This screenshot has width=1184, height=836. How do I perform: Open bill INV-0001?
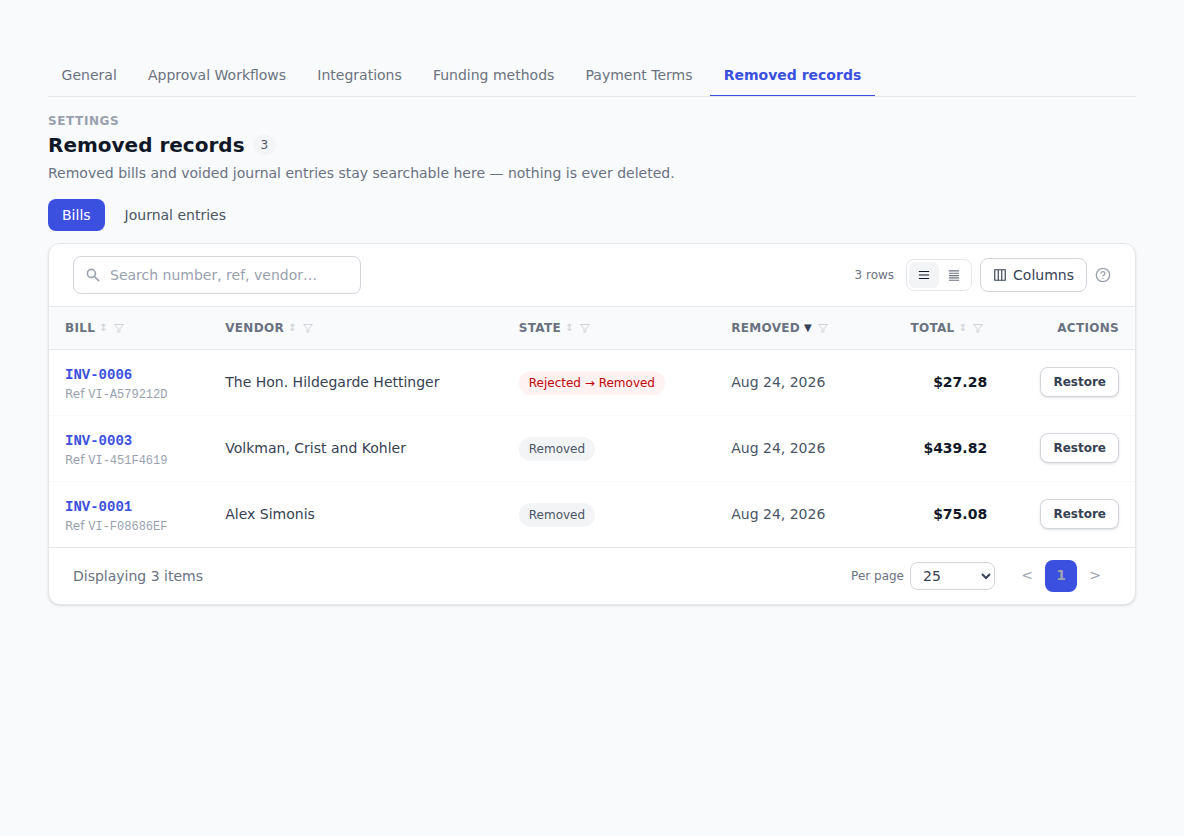tap(98, 506)
